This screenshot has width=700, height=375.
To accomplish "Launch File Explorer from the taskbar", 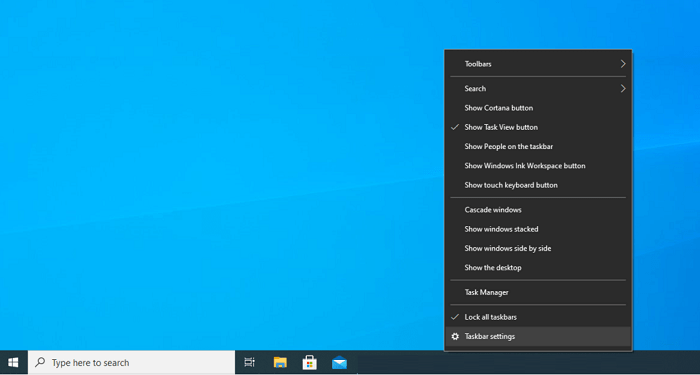I will click(280, 362).
